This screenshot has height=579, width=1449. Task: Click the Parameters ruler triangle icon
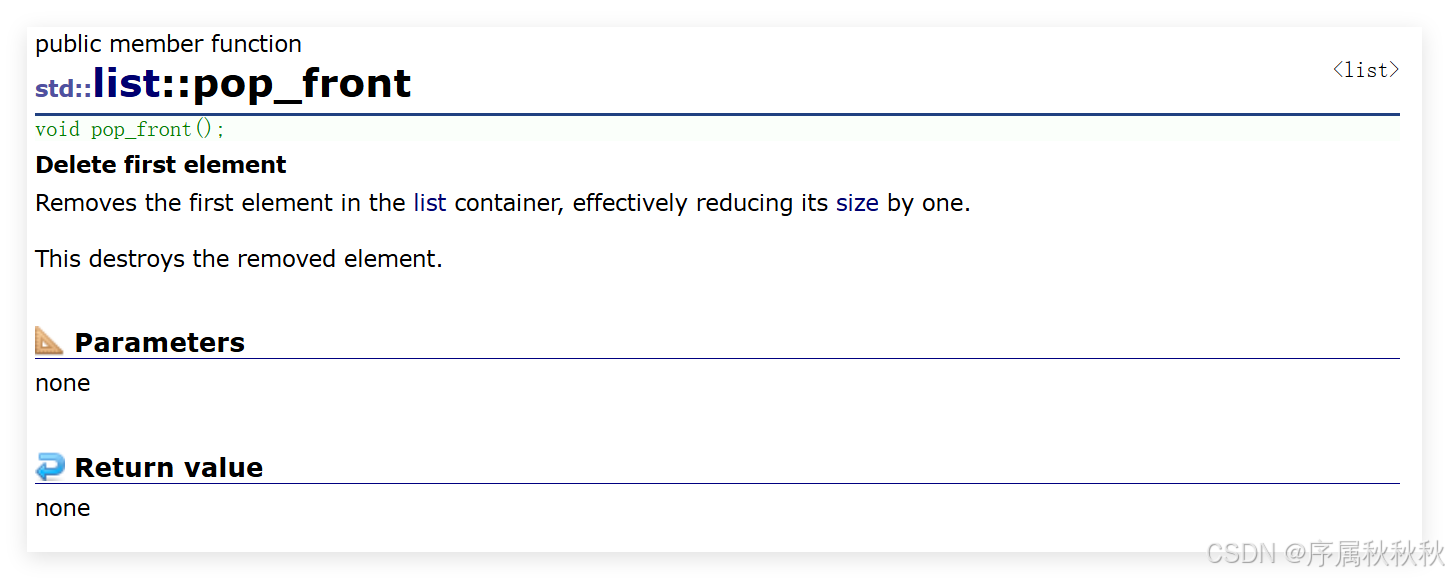[x=49, y=341]
